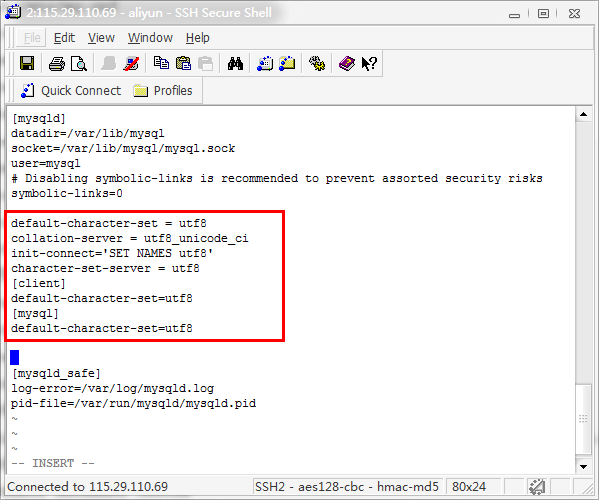Screen dimensions: 599x500
Task: Maximize the SSH Secure Shell window
Action: point(543,14)
